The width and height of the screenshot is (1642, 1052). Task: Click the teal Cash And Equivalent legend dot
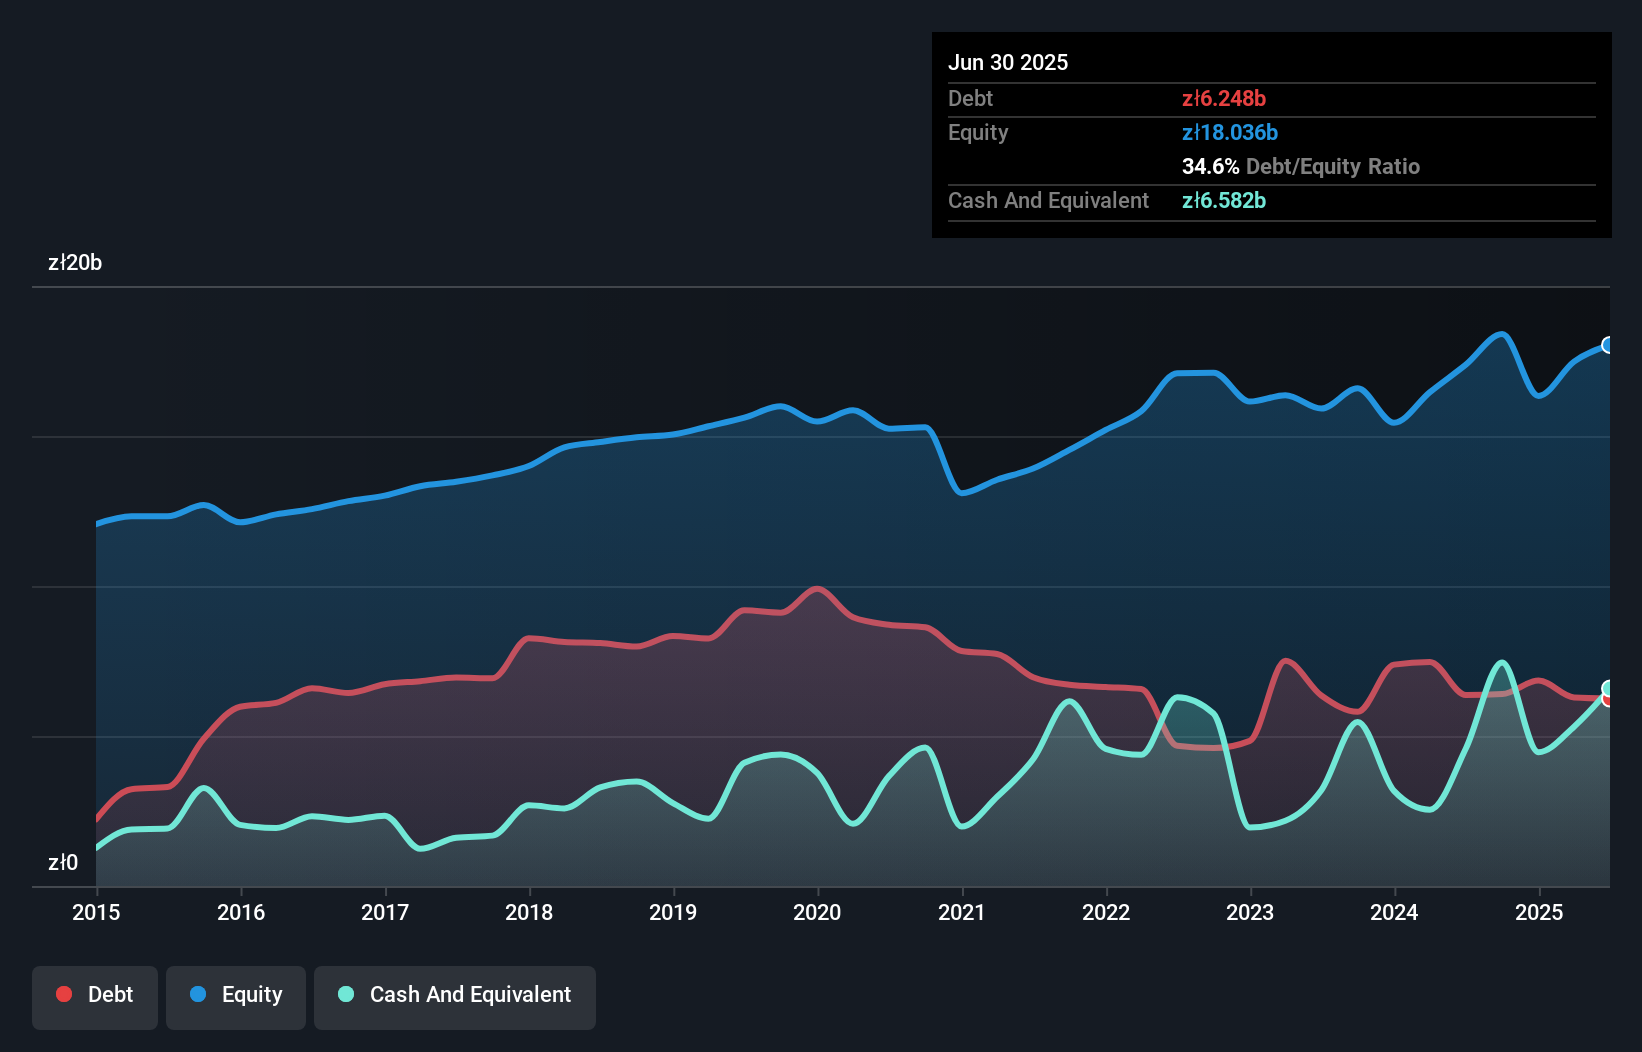(x=345, y=994)
